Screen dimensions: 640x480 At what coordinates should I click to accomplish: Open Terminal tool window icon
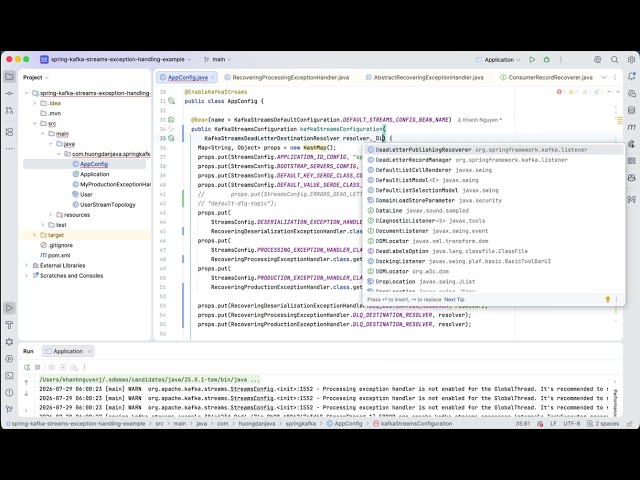tap(9, 376)
